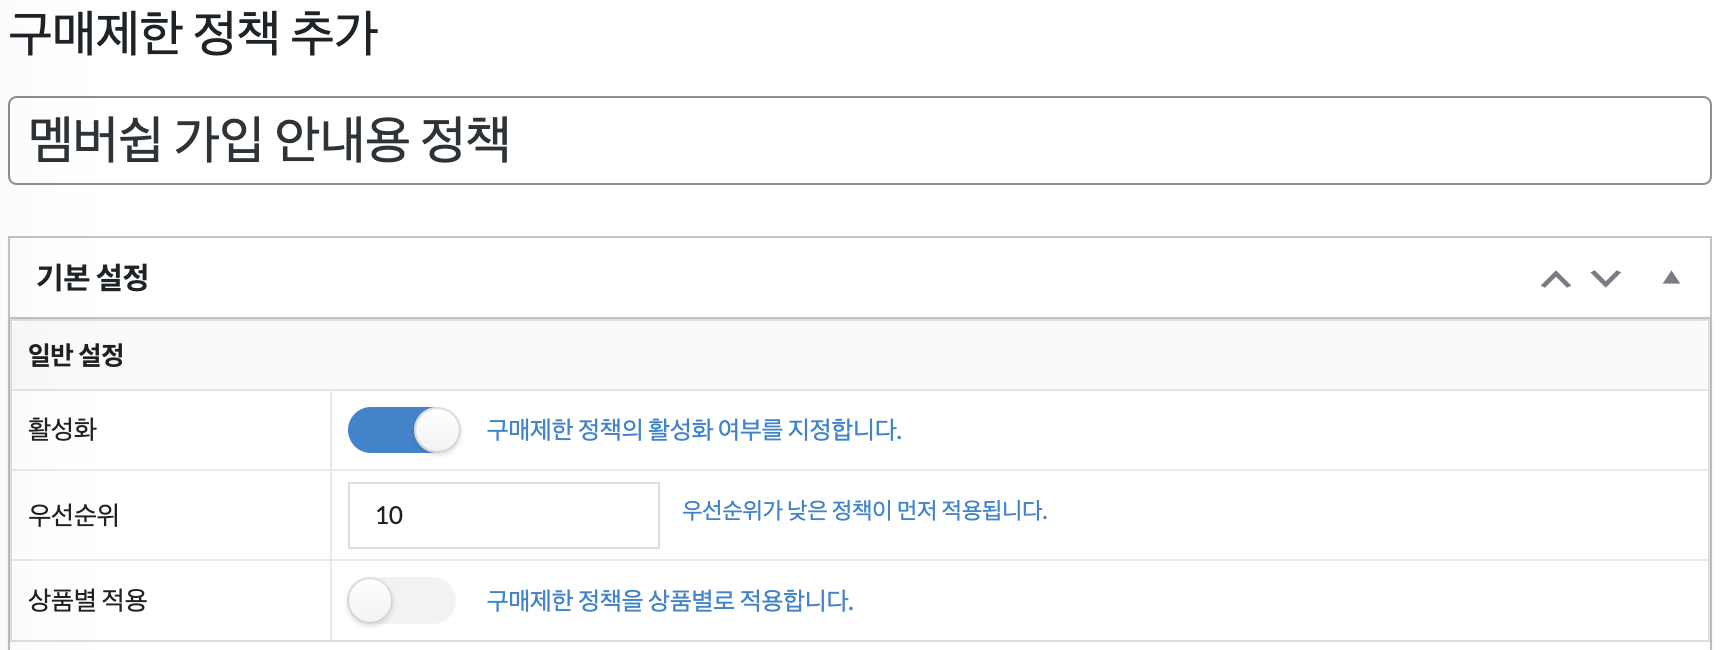Click the policy title field containing 멤버쉽 가입 안내용 정책
This screenshot has width=1720, height=650.
pos(860,141)
